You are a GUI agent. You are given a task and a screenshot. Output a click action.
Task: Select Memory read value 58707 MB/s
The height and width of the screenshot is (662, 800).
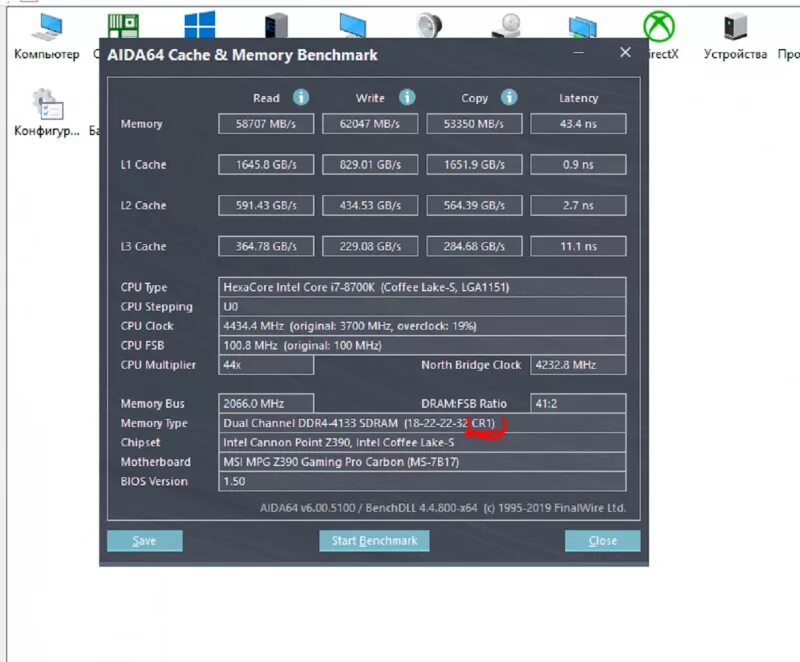tap(266, 124)
